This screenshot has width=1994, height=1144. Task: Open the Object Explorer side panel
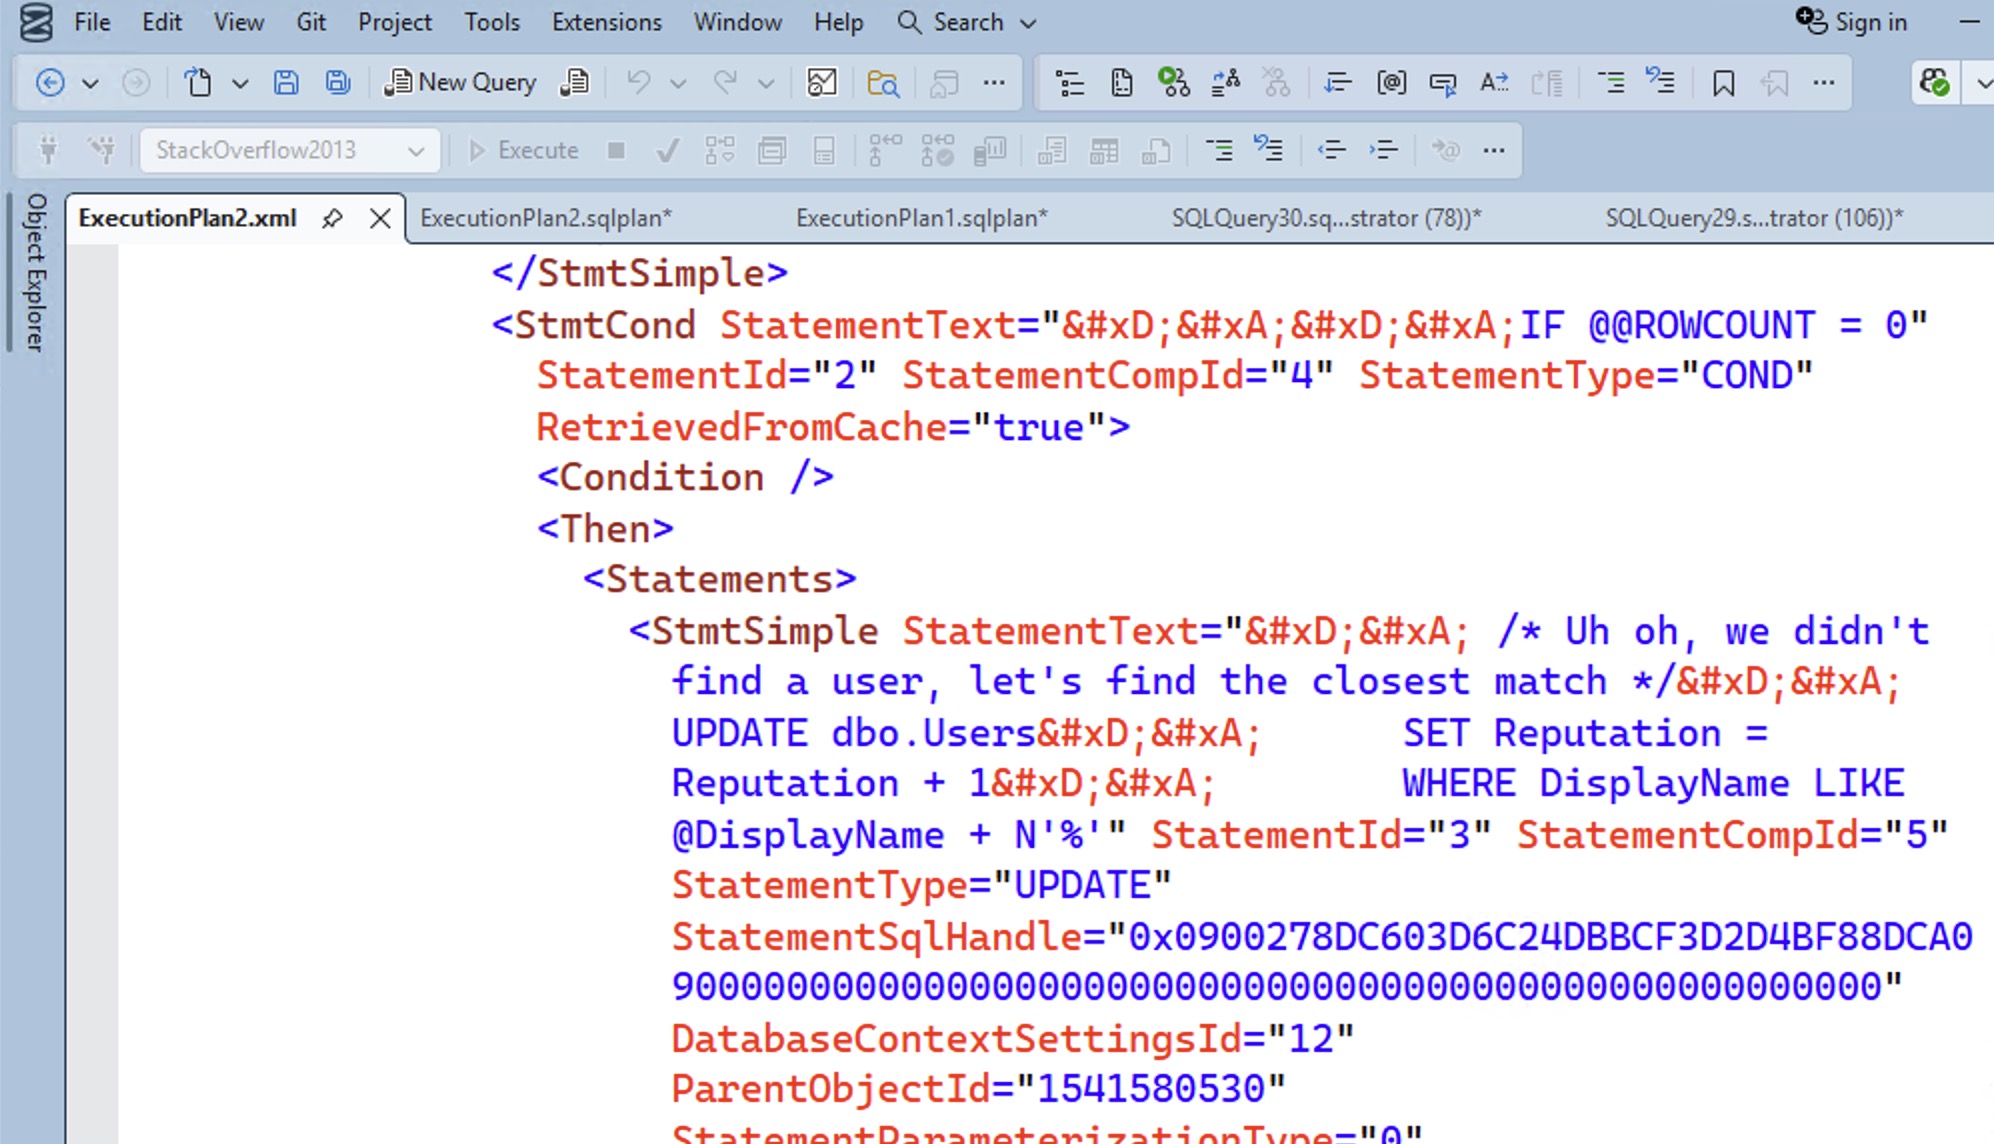pos(36,272)
